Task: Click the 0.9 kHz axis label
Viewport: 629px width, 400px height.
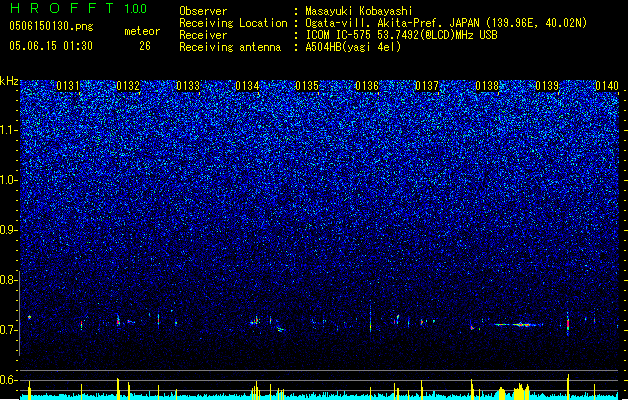Action: point(9,230)
